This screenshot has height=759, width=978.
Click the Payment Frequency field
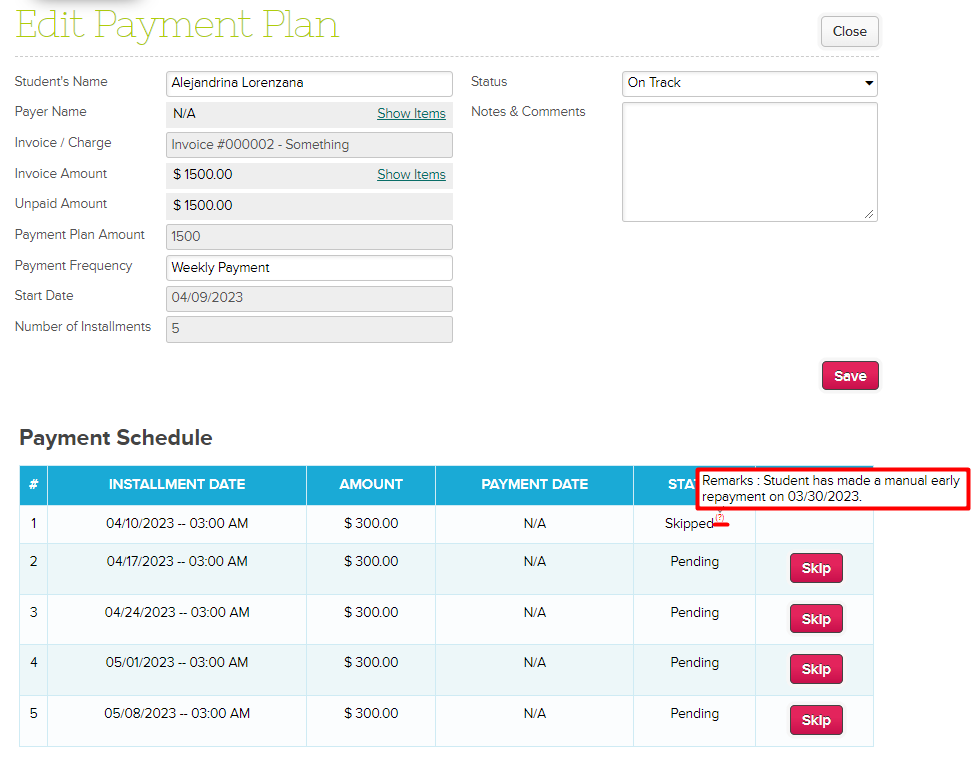(309, 268)
